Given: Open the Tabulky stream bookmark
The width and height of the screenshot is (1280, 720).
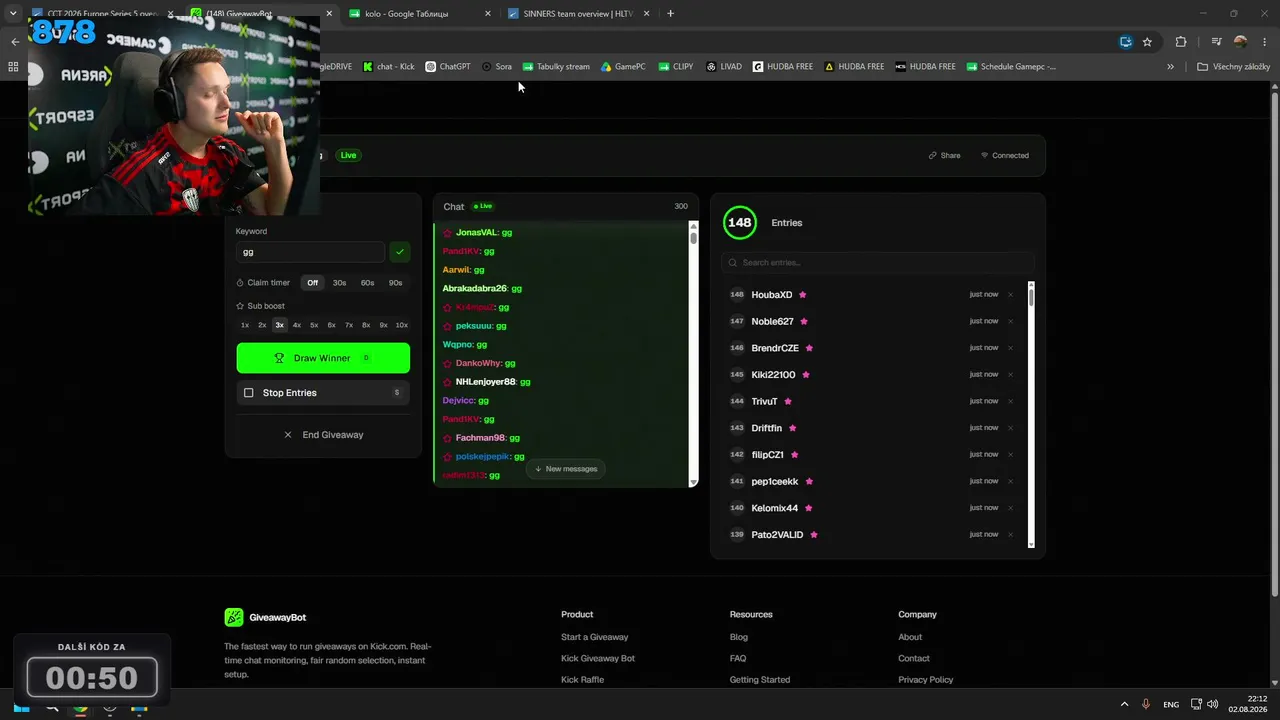Looking at the screenshot, I should 556,67.
